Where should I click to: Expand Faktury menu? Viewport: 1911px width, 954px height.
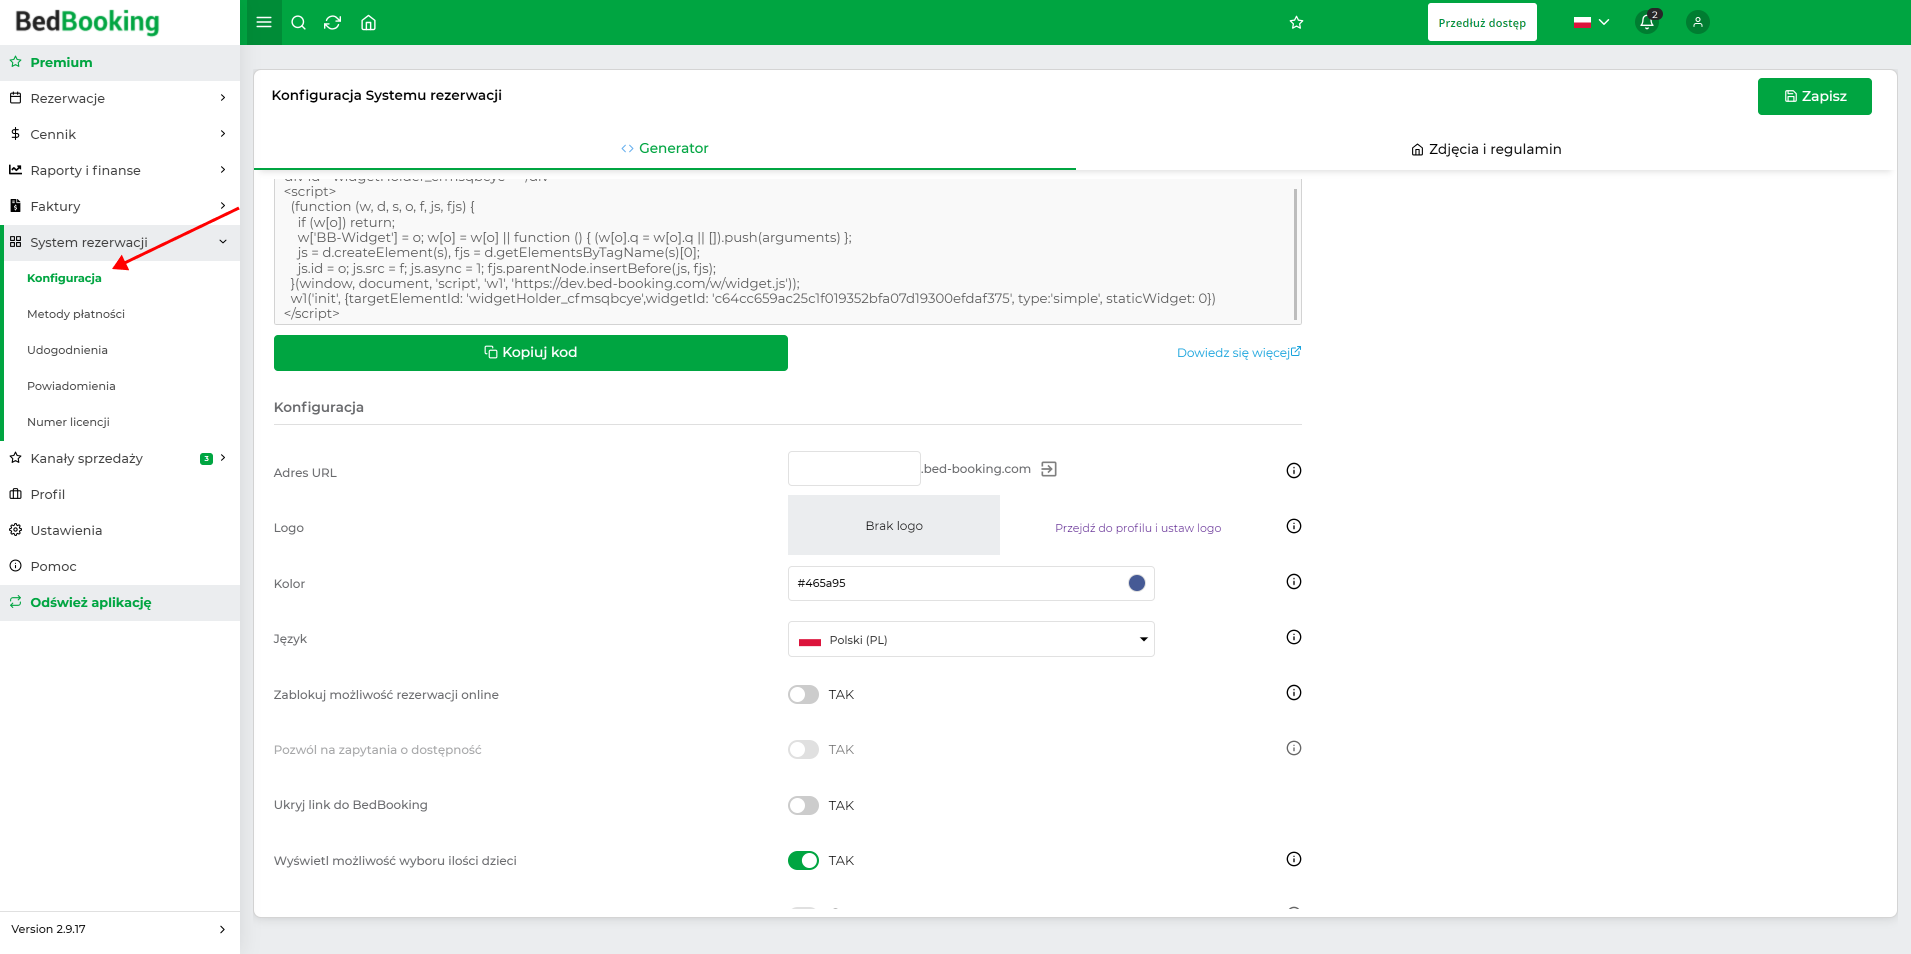pos(120,206)
